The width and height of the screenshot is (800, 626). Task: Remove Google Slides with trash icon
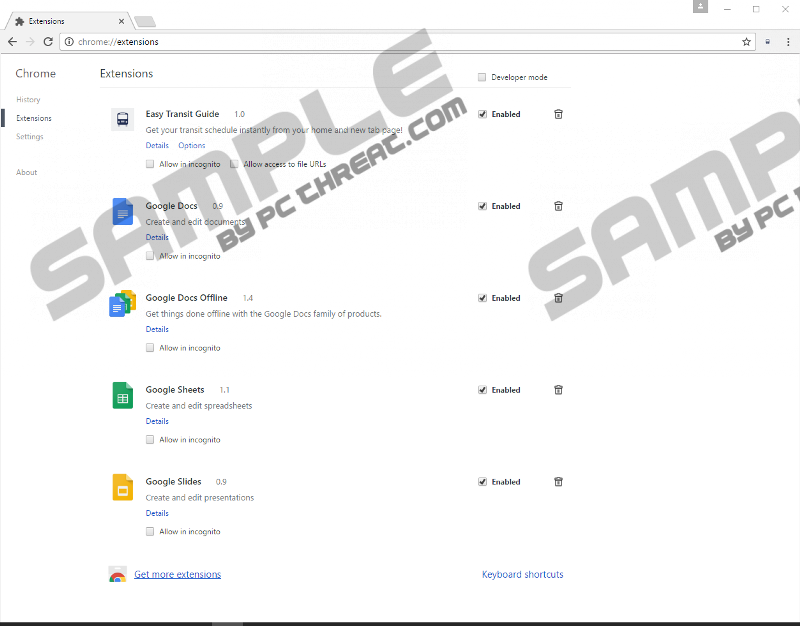558,482
